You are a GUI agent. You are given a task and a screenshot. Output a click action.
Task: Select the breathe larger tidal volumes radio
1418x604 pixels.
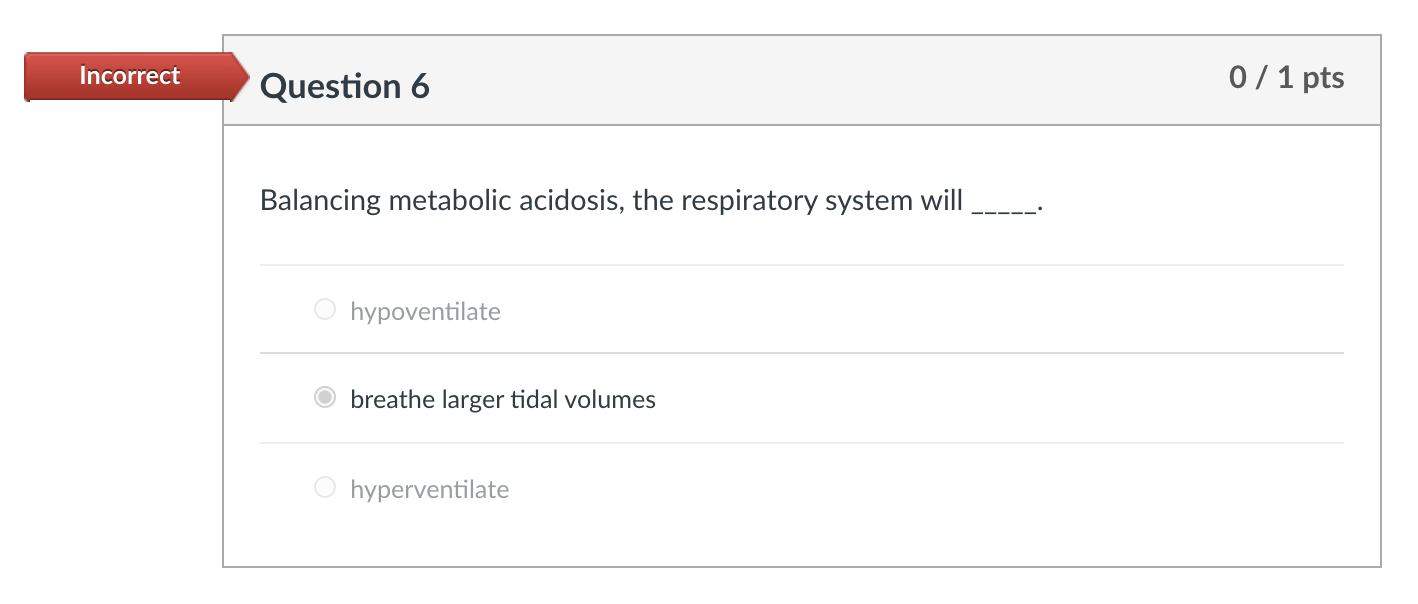tap(324, 399)
